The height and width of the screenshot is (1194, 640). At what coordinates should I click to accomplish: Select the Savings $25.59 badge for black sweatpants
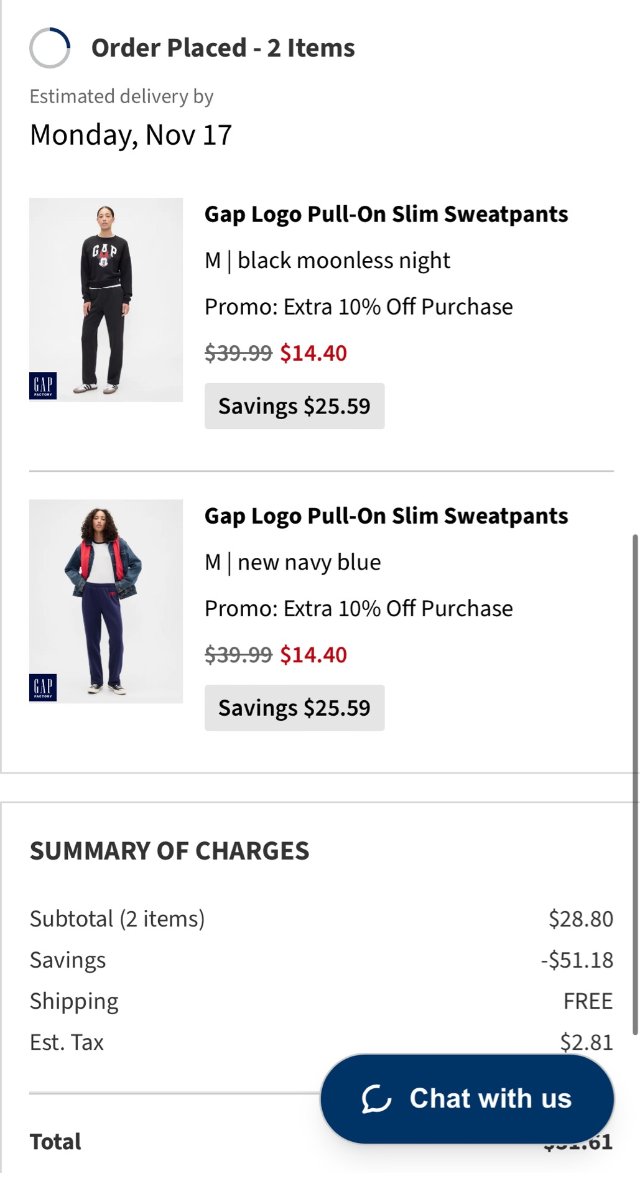pyautogui.click(x=295, y=406)
